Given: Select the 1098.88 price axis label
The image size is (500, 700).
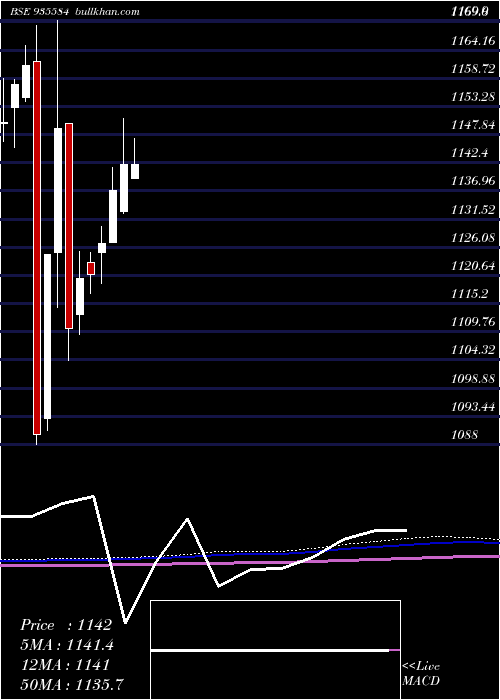Looking at the screenshot, I should (473, 379).
